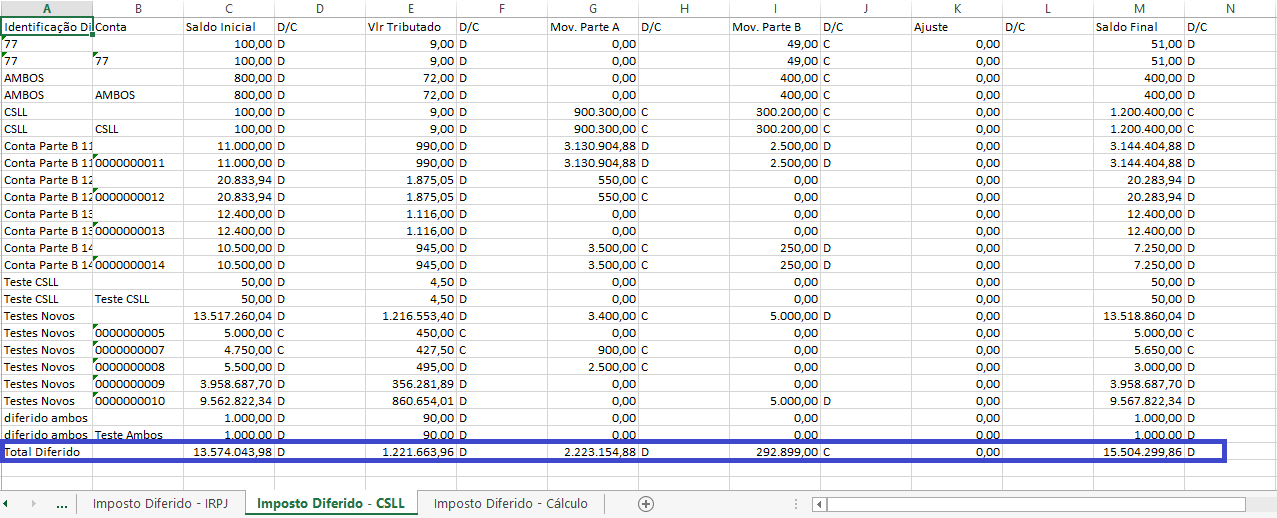Select column M header
Viewport: 1277px width, 518px height.
[x=1138, y=8]
